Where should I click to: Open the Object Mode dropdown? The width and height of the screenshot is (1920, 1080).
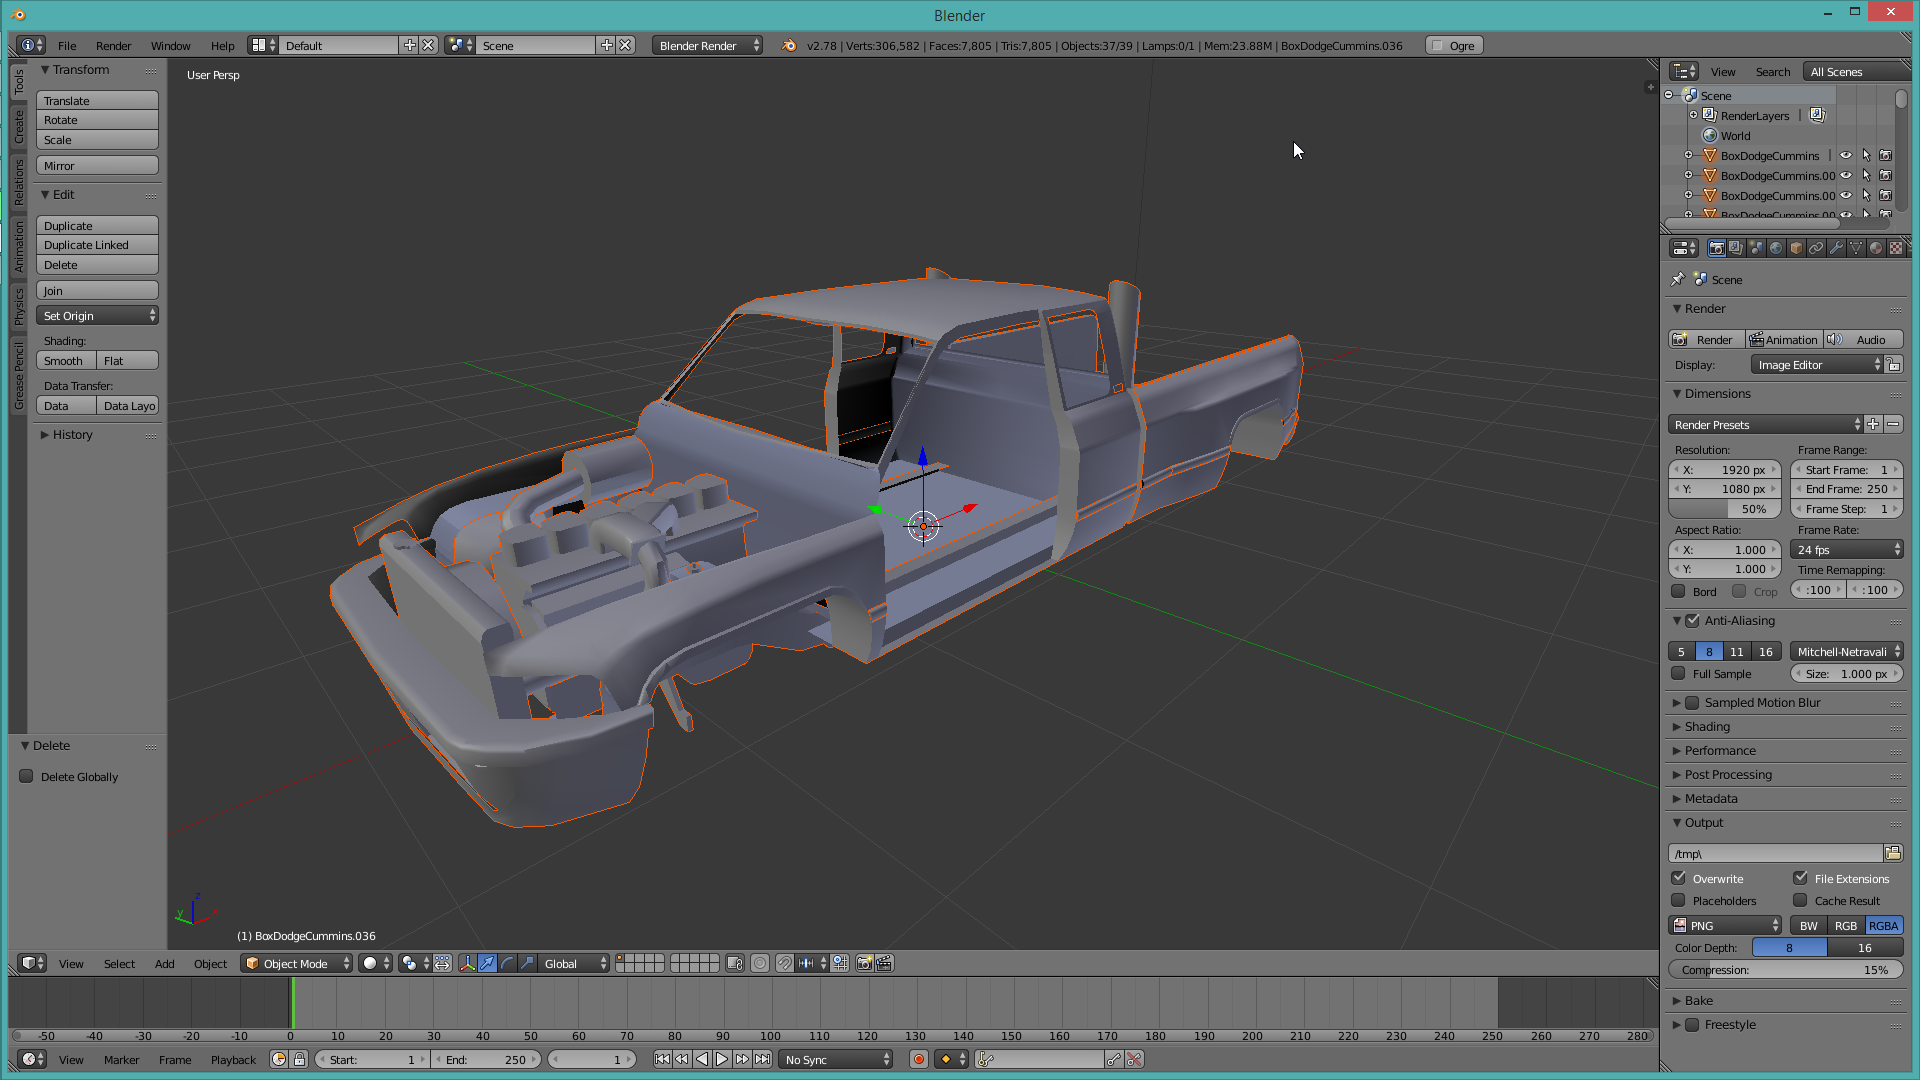click(297, 963)
